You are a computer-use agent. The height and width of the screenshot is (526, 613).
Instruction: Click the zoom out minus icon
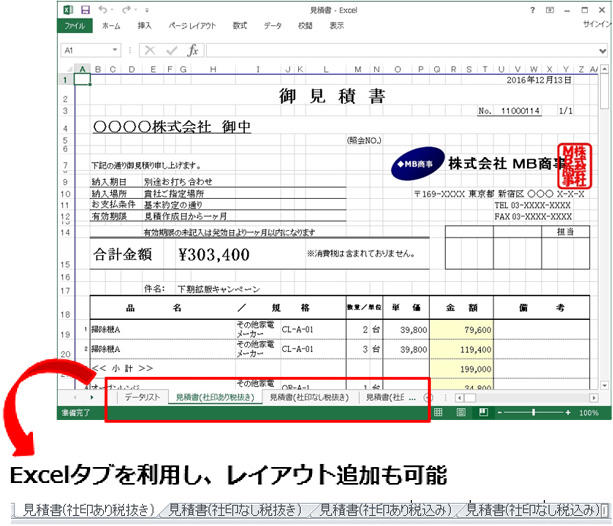(x=499, y=412)
